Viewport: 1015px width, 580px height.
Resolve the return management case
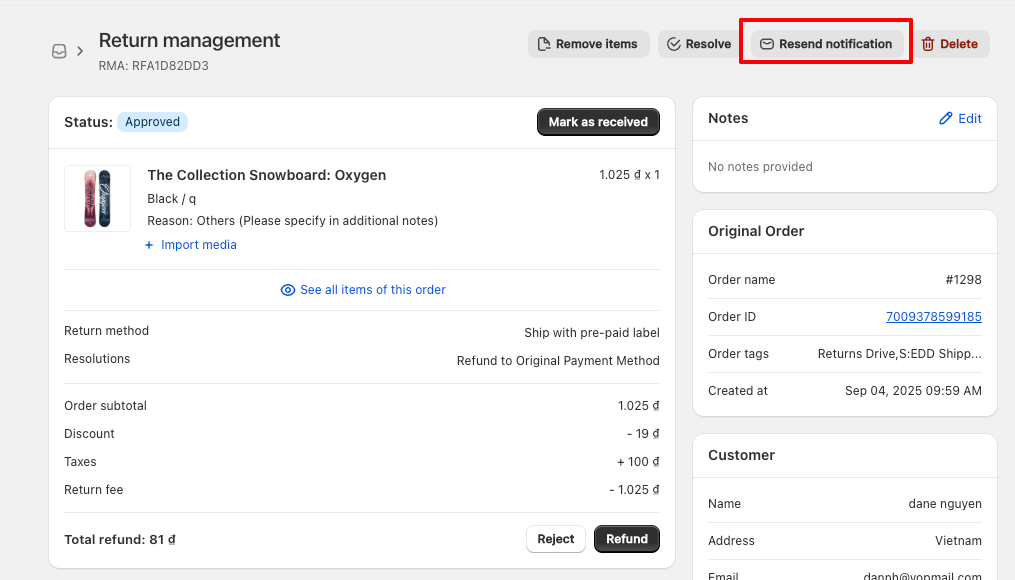pyautogui.click(x=697, y=44)
